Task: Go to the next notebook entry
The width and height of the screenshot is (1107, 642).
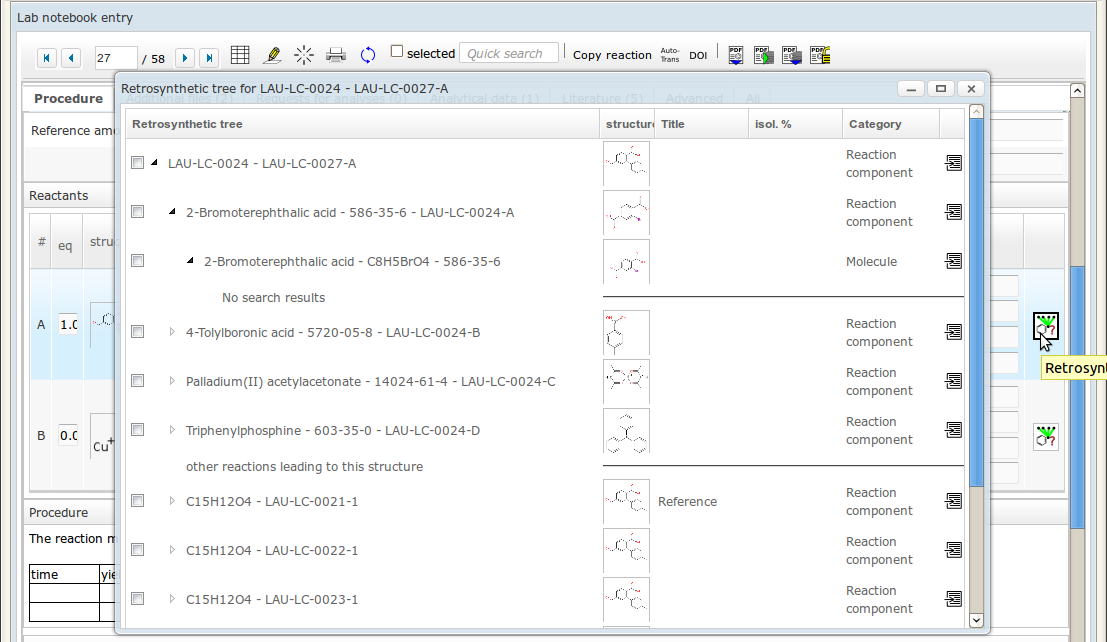Action: point(185,58)
